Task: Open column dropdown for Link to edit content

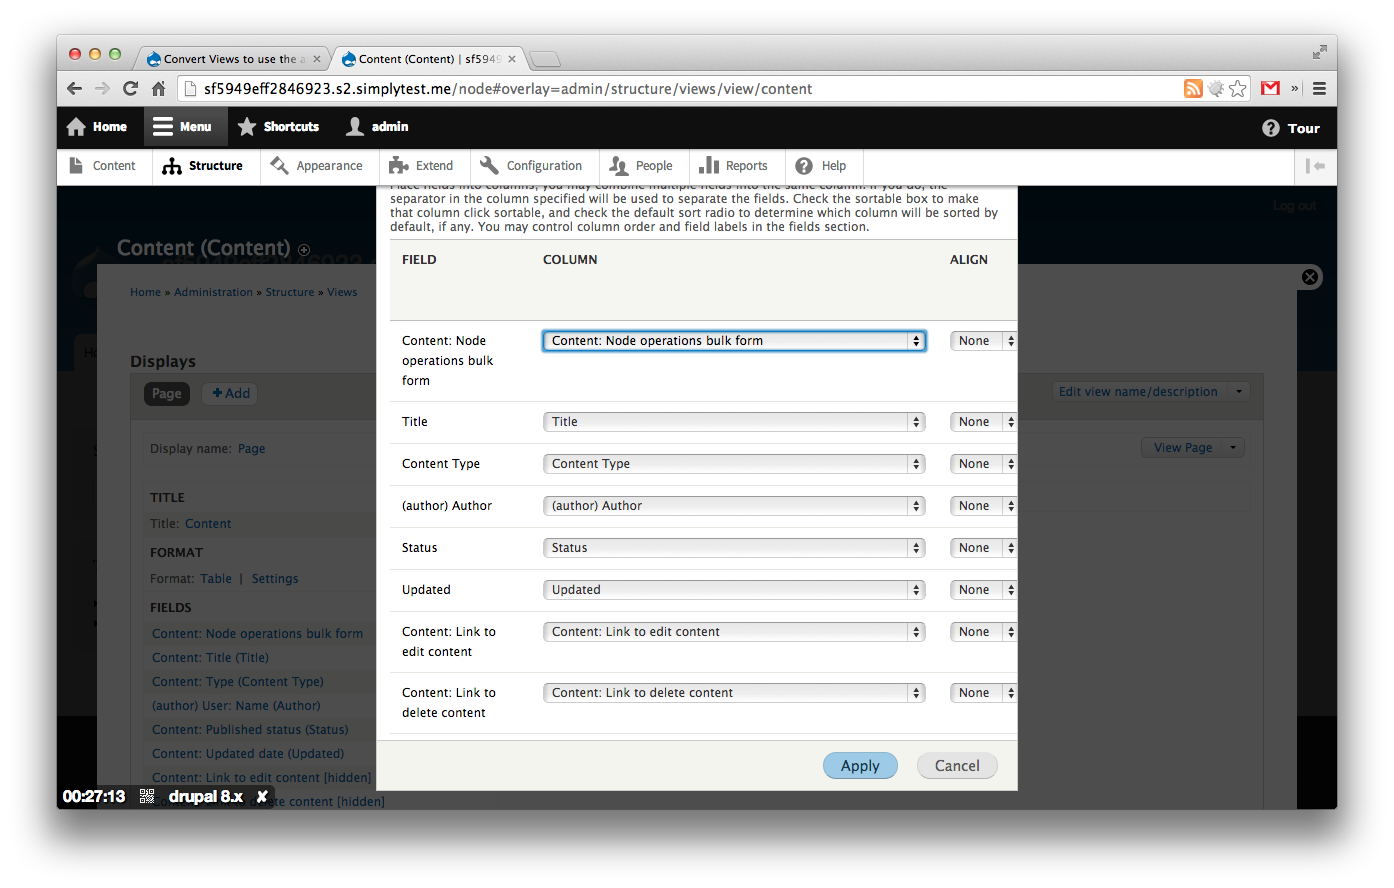Action: point(734,632)
